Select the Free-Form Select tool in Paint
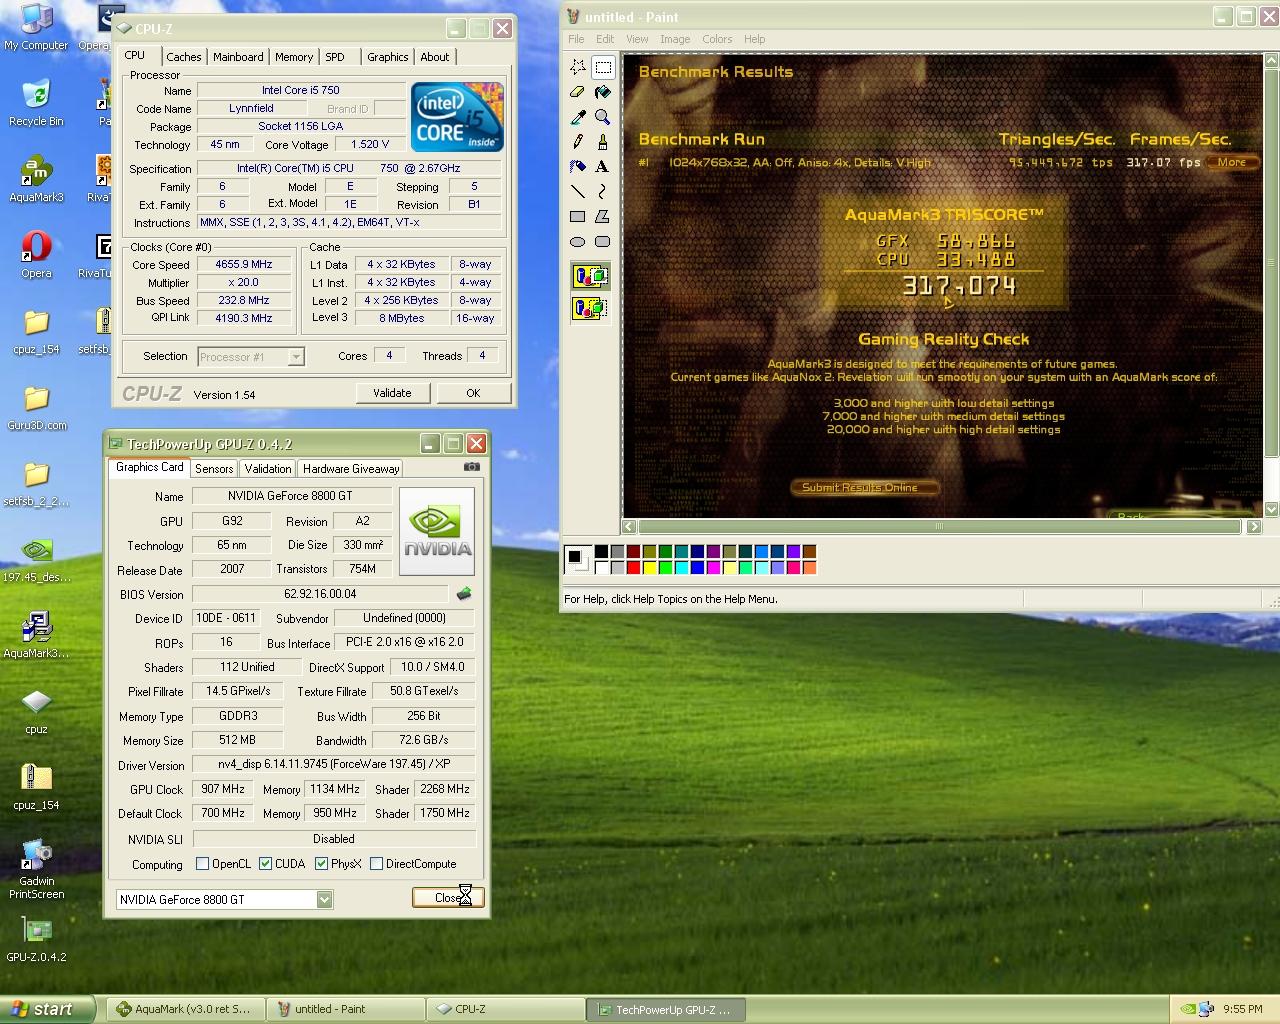Viewport: 1280px width, 1024px height. click(x=578, y=67)
